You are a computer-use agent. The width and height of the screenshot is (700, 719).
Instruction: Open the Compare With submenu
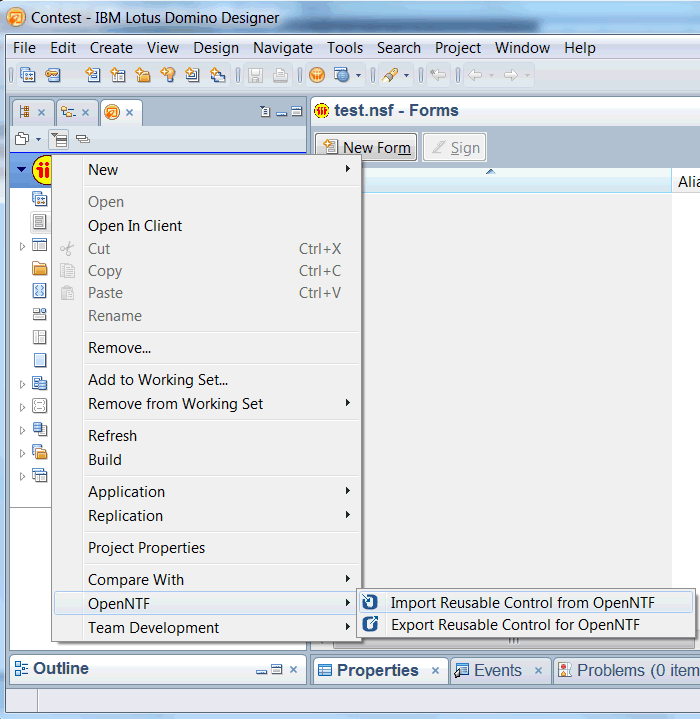(206, 580)
